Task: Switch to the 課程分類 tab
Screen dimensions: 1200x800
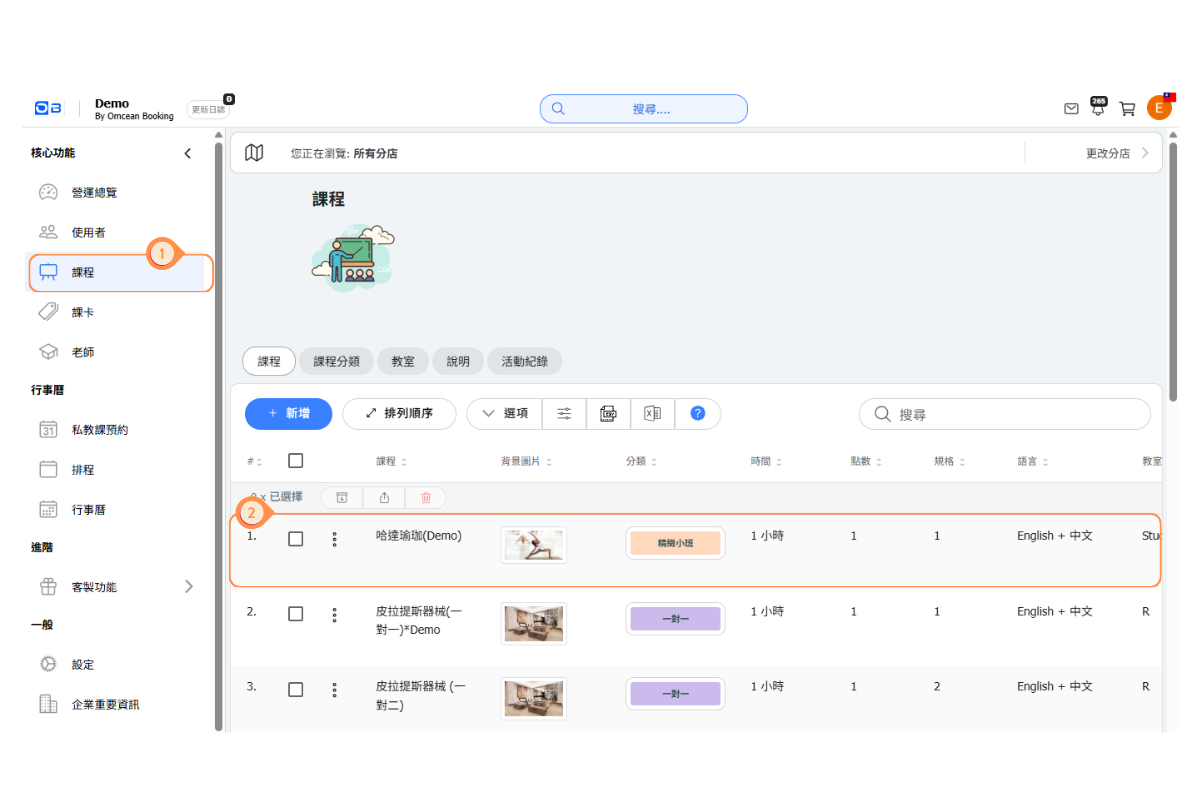Action: (x=336, y=361)
